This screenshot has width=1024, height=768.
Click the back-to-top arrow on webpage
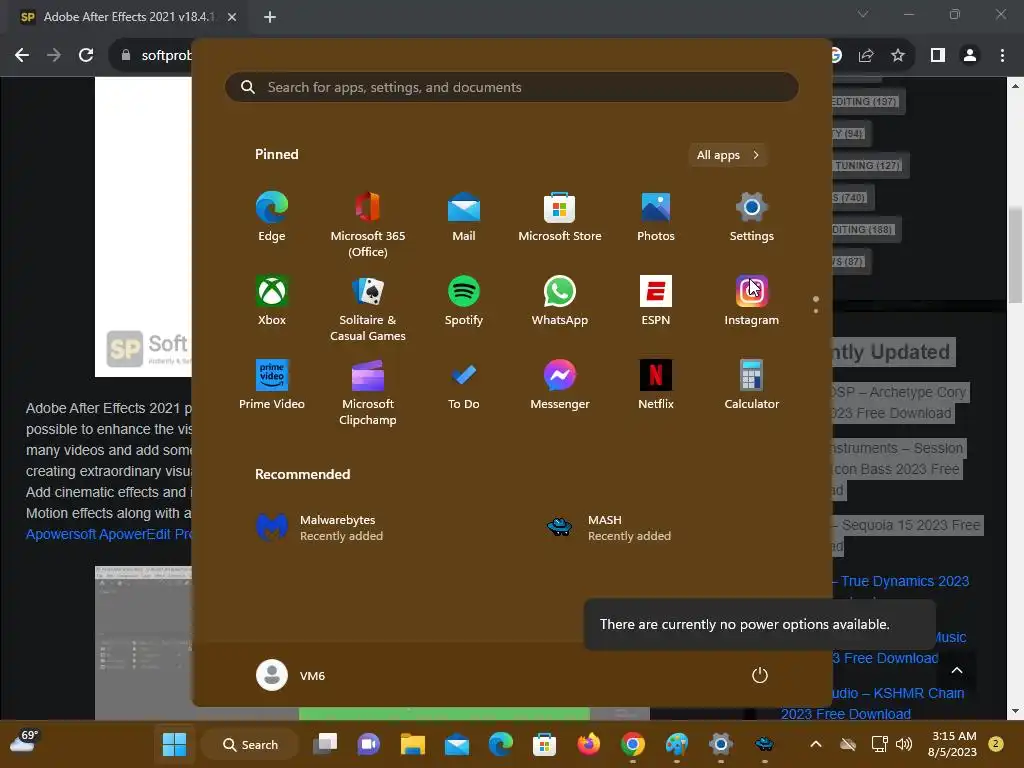pyautogui.click(x=957, y=671)
